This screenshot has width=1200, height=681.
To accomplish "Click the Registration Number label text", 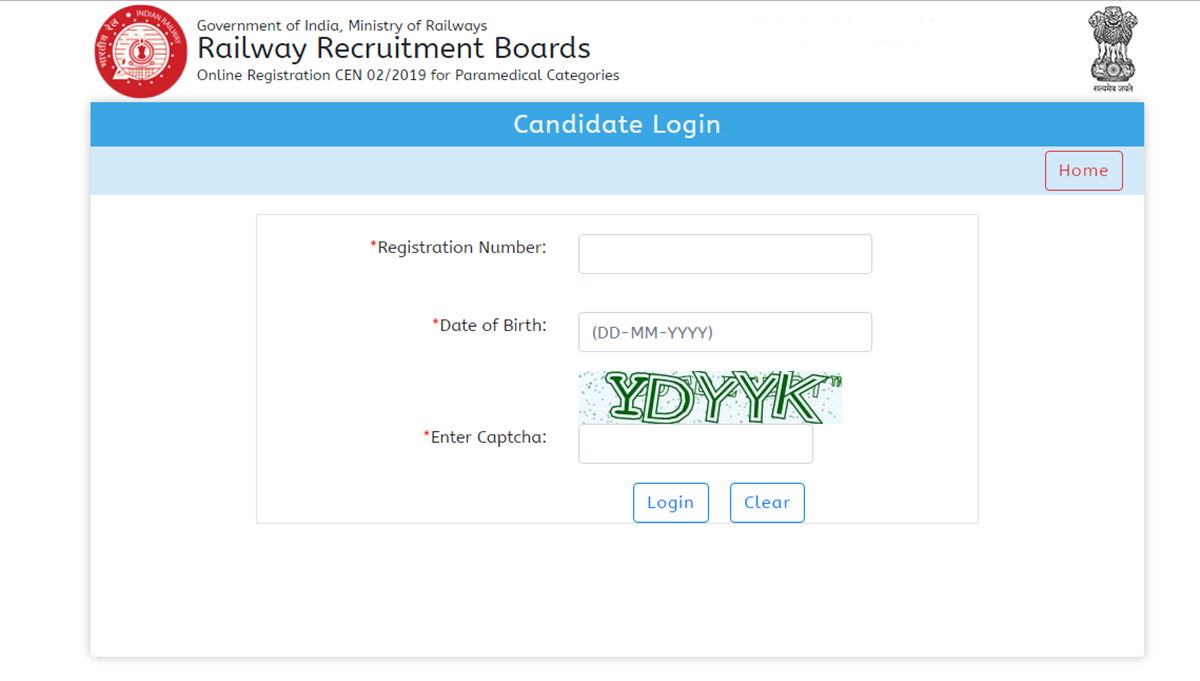I will pyautogui.click(x=462, y=247).
